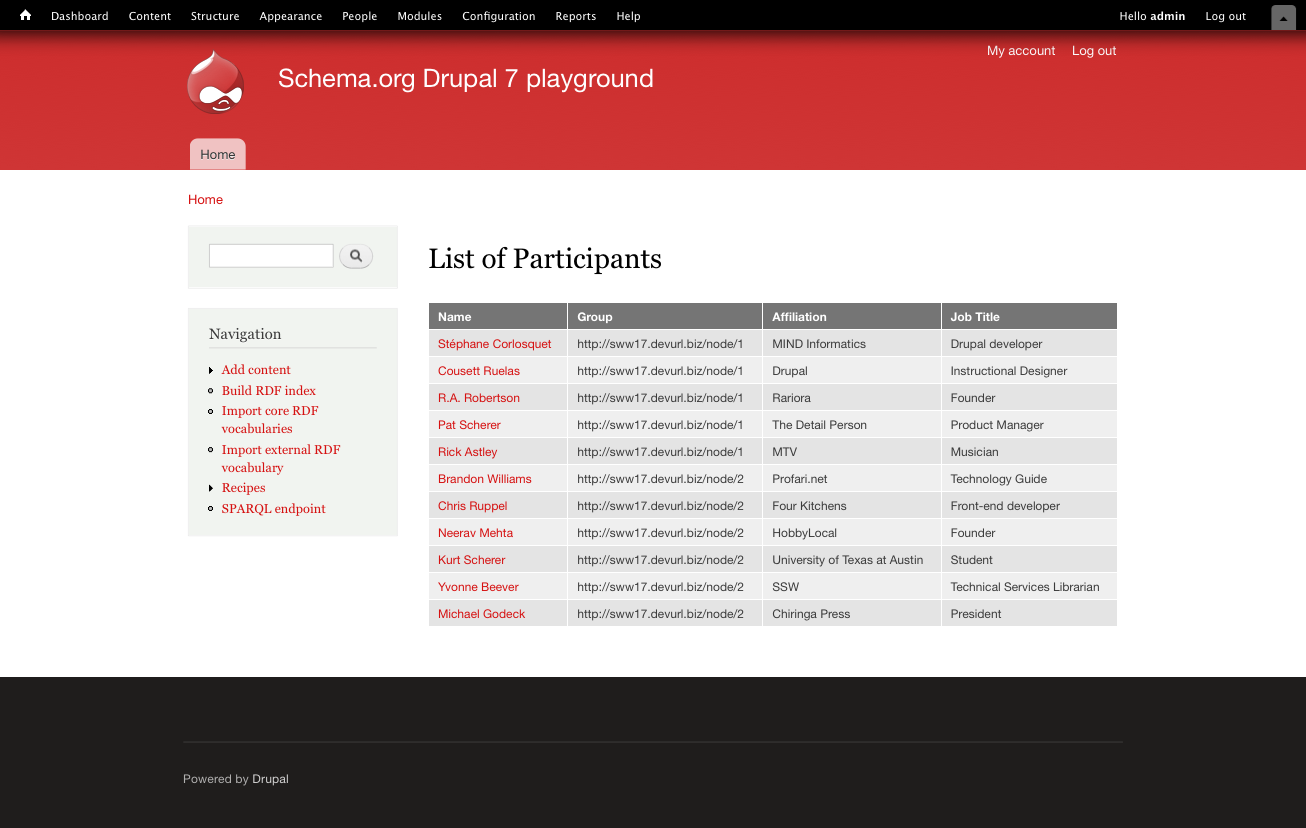Open the Reports menu item

[x=575, y=16]
